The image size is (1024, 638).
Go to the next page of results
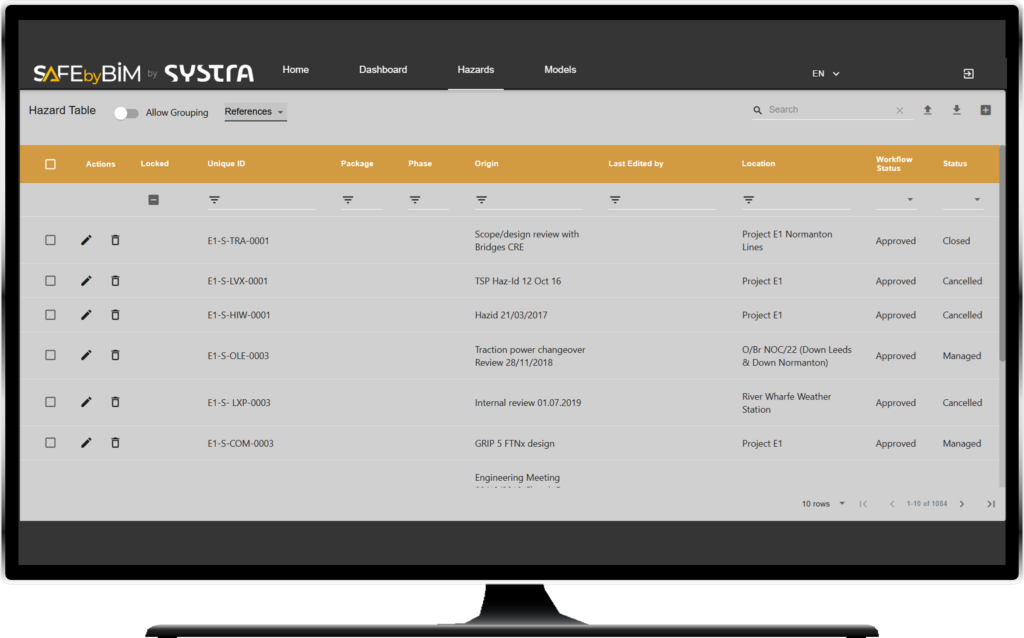pos(962,504)
